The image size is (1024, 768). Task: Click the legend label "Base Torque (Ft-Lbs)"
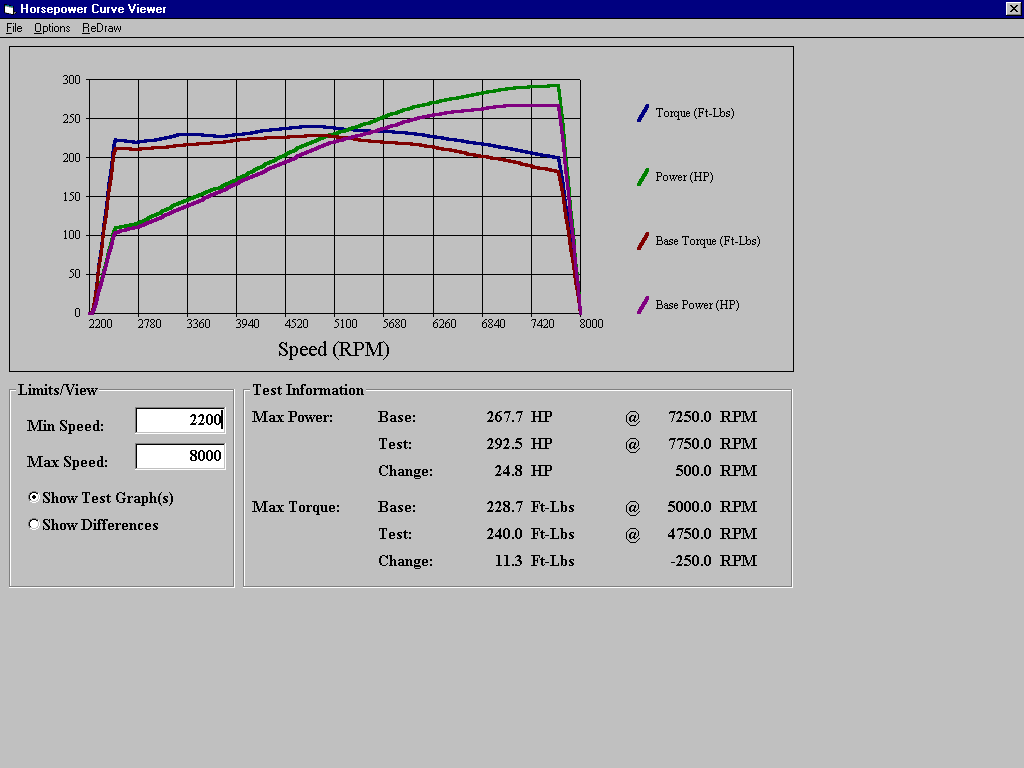(708, 241)
